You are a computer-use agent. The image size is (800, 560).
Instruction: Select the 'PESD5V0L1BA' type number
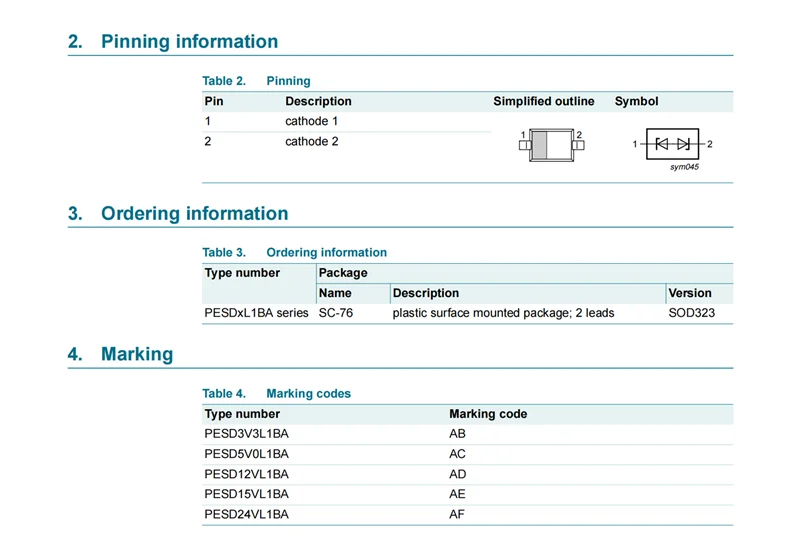pos(246,454)
